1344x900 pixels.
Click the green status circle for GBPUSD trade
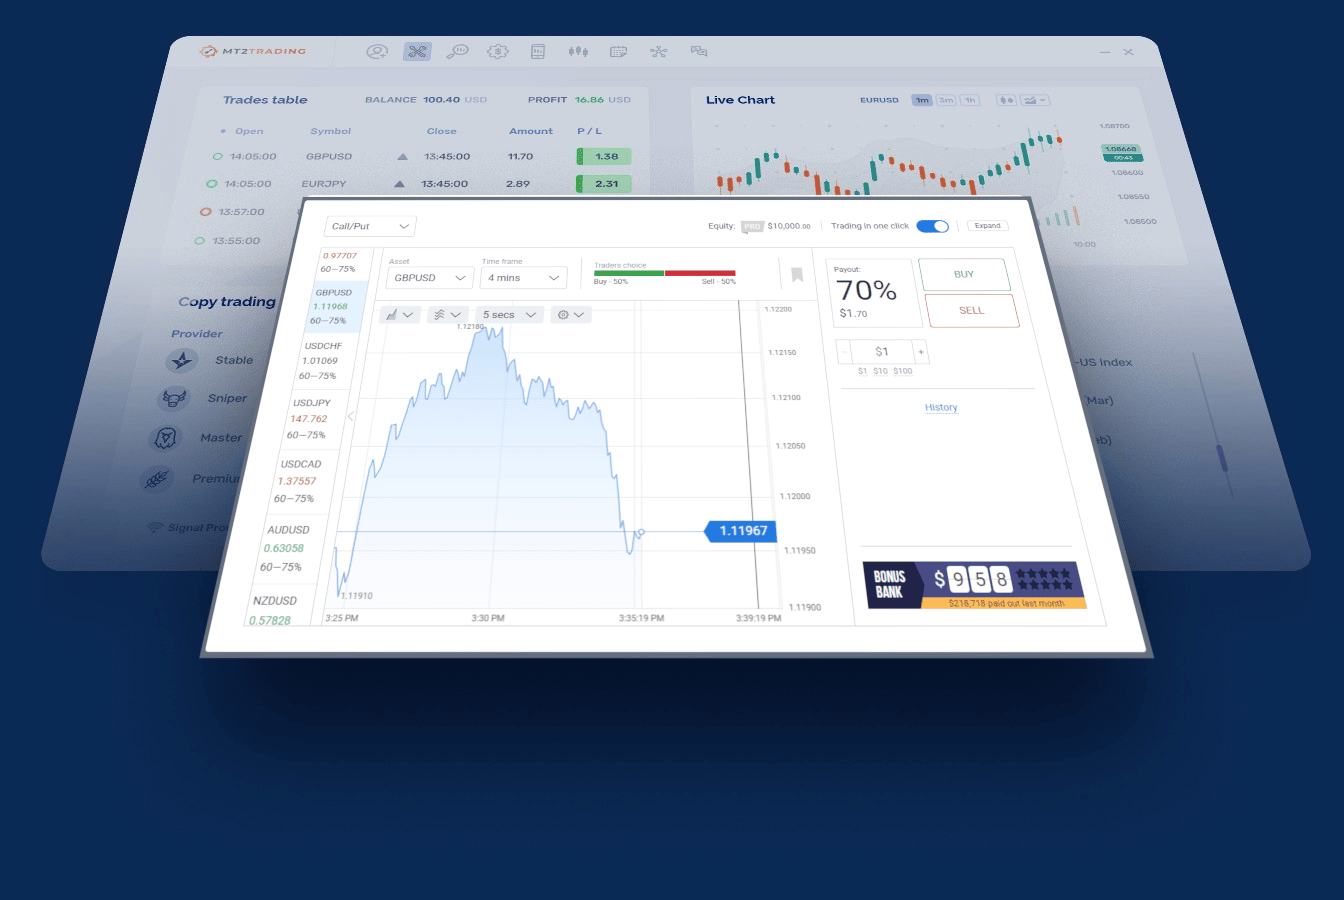click(x=217, y=156)
